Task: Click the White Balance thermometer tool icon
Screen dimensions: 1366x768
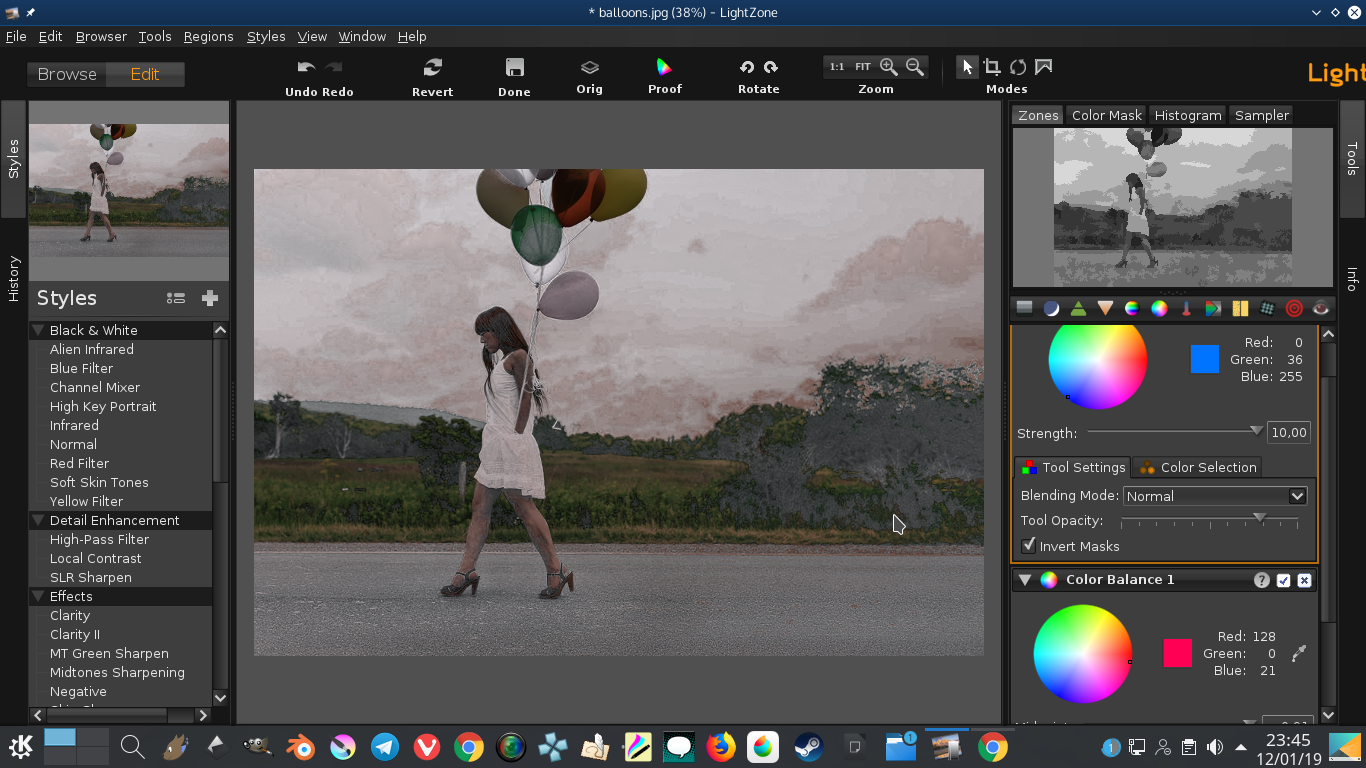Action: point(1186,309)
